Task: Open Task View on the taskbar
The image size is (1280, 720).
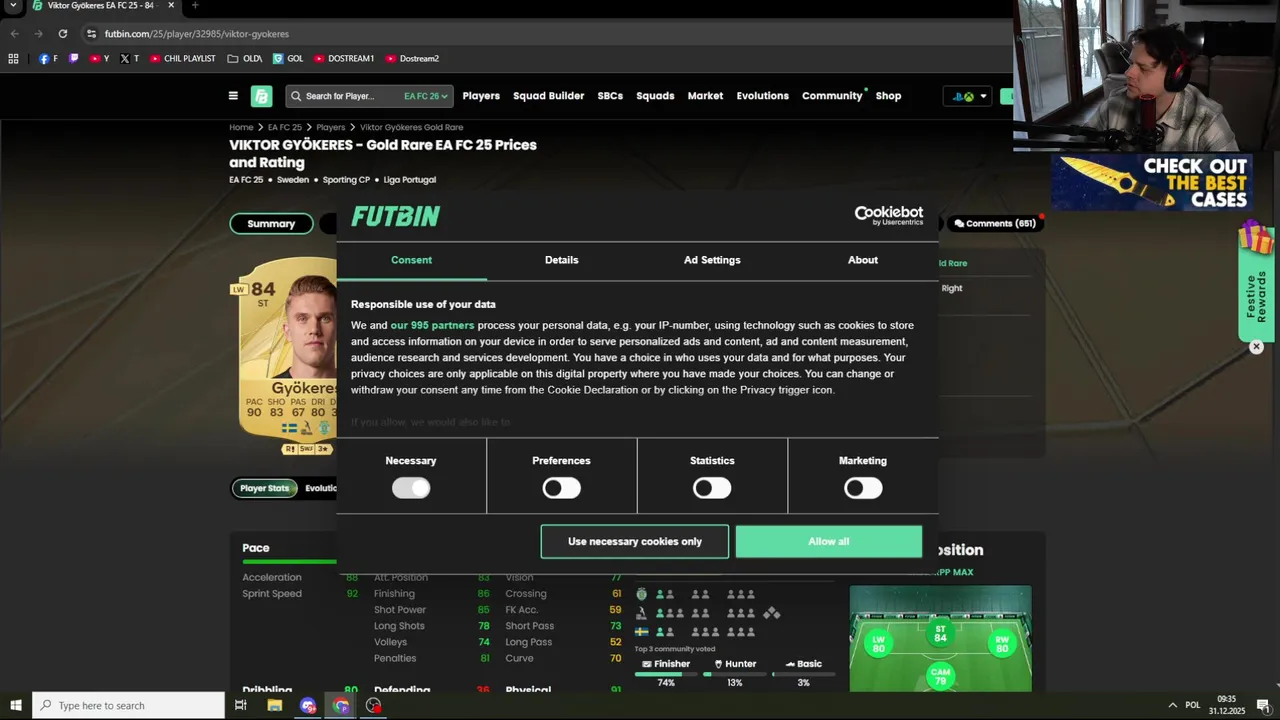Action: (x=240, y=705)
